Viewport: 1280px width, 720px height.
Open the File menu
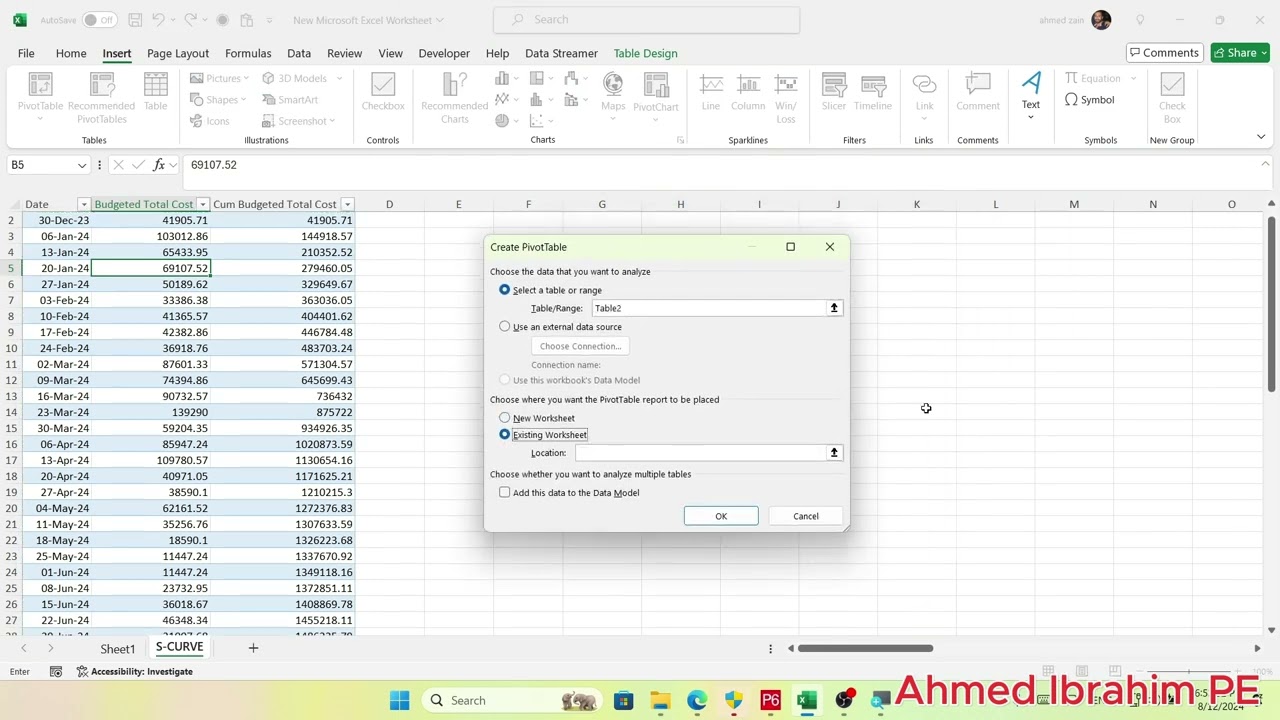[26, 53]
